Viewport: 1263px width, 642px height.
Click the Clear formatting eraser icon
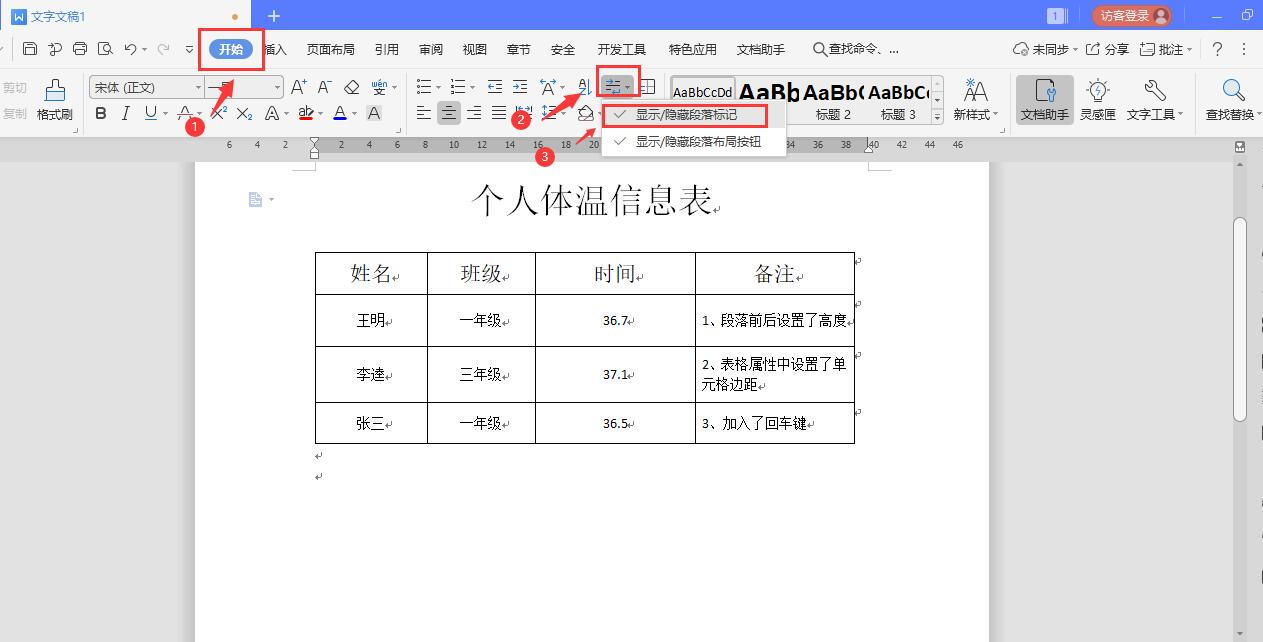tap(351, 87)
